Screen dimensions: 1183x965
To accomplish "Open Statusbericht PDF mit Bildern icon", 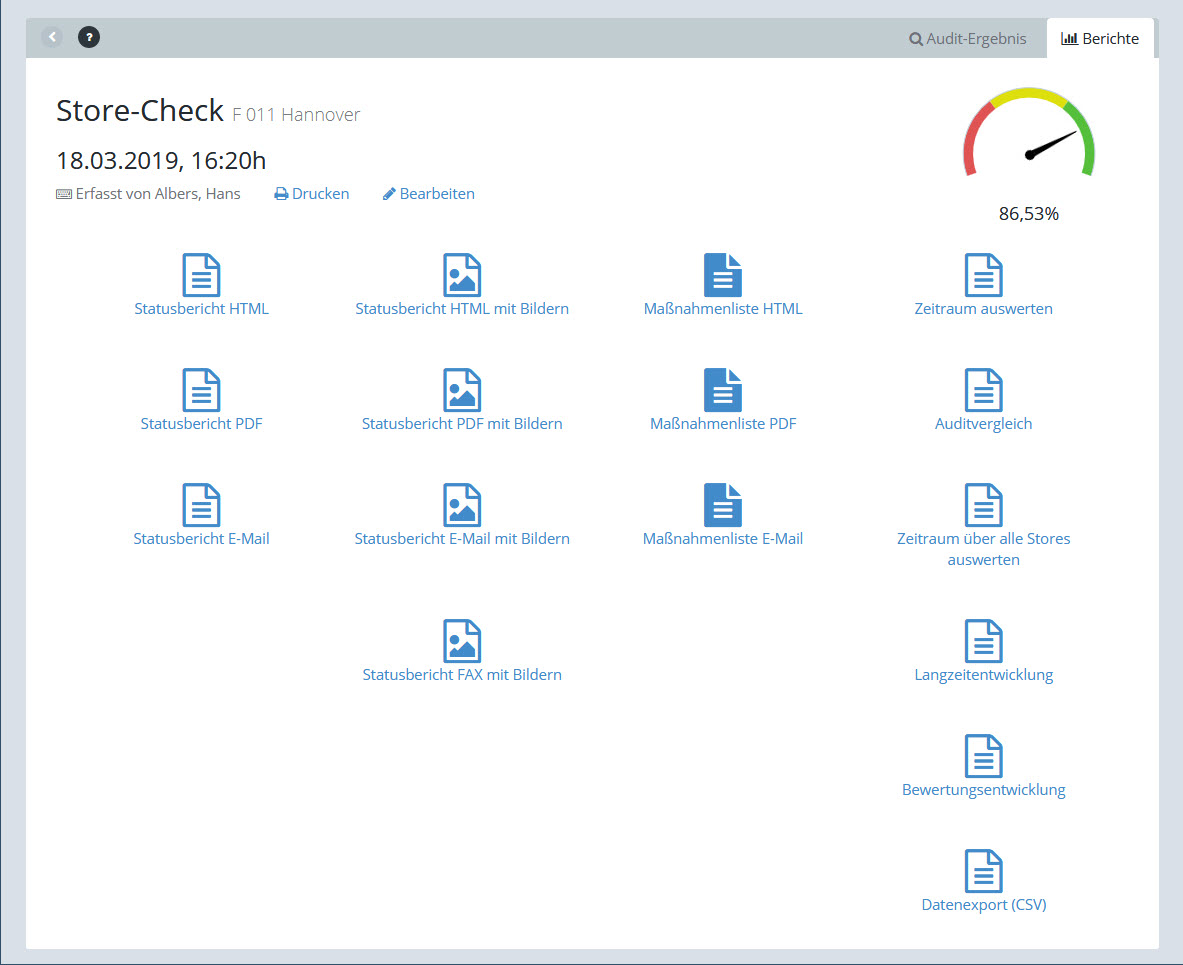I will 462,390.
